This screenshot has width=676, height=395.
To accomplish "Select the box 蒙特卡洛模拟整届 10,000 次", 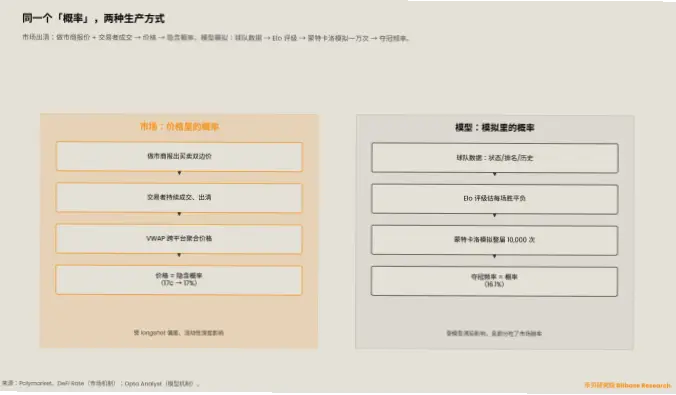I will (x=494, y=240).
